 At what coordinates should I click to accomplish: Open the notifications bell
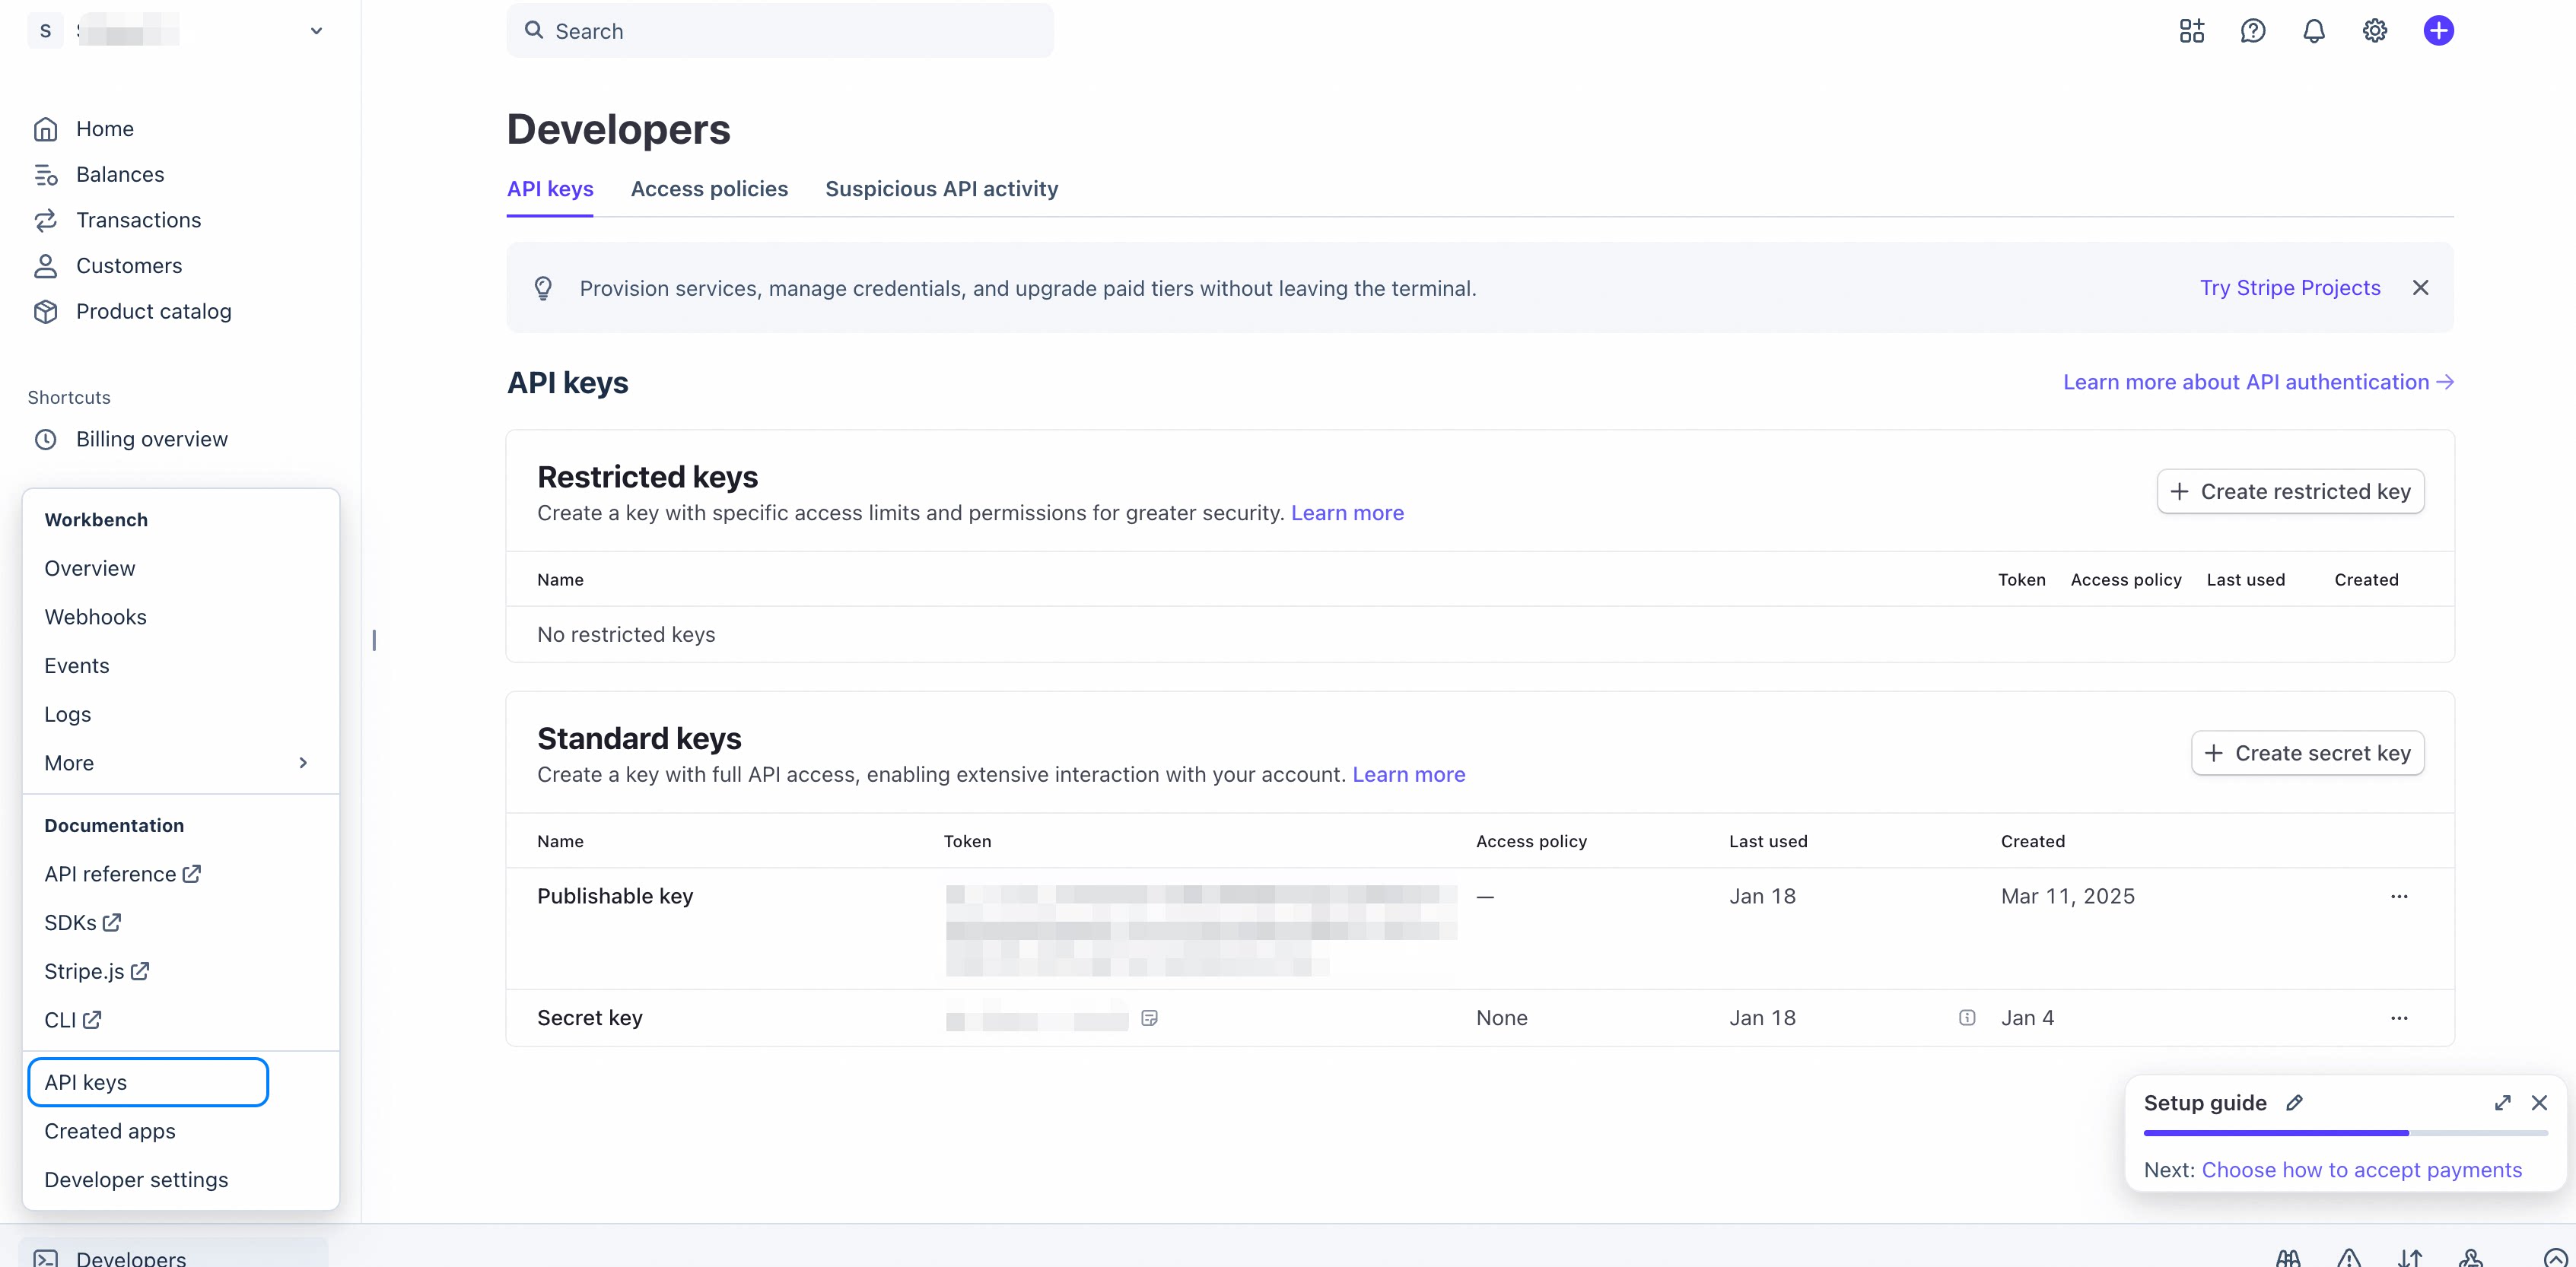click(x=2313, y=31)
